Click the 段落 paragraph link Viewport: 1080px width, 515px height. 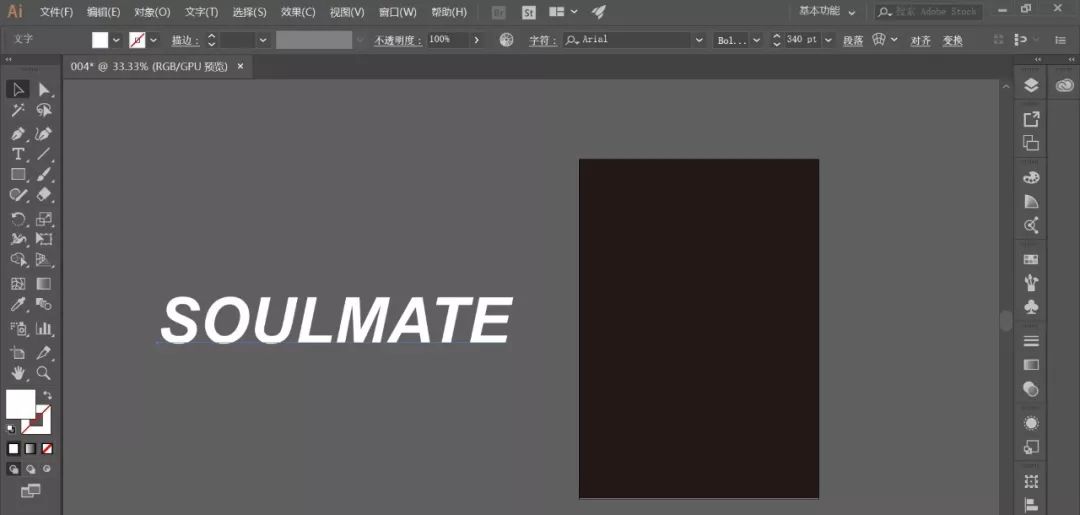pos(852,40)
